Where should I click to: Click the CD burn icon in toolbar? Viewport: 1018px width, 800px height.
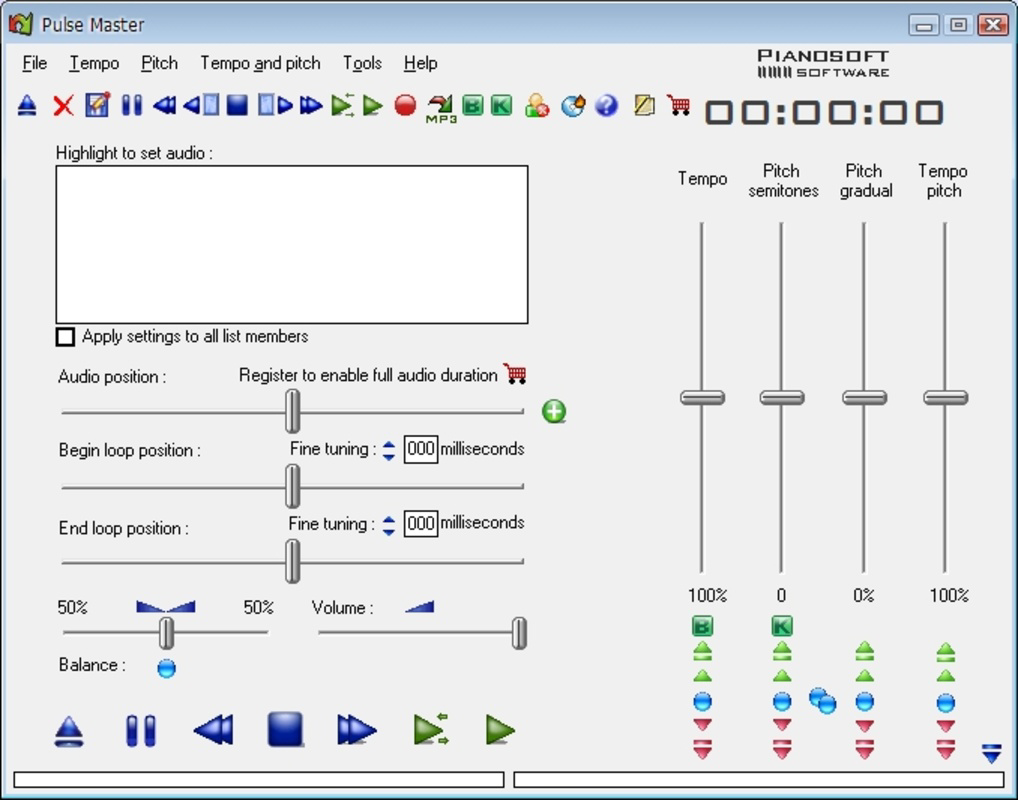573,105
